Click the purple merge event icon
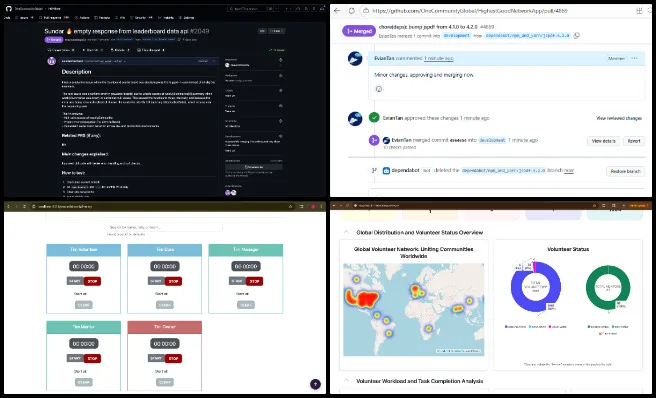This screenshot has width=656, height=398. tap(374, 140)
